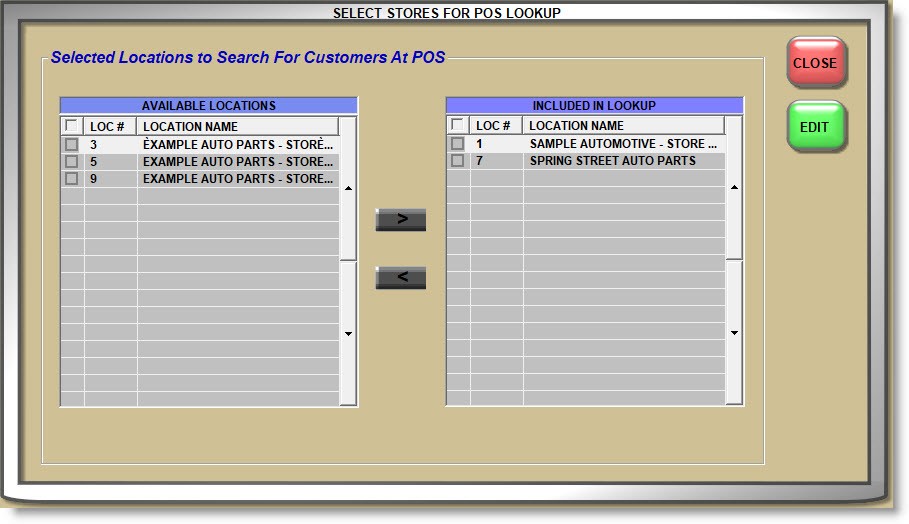Click LOC # column header in Included In Lookup
The height and width of the screenshot is (524, 909).
(496, 126)
